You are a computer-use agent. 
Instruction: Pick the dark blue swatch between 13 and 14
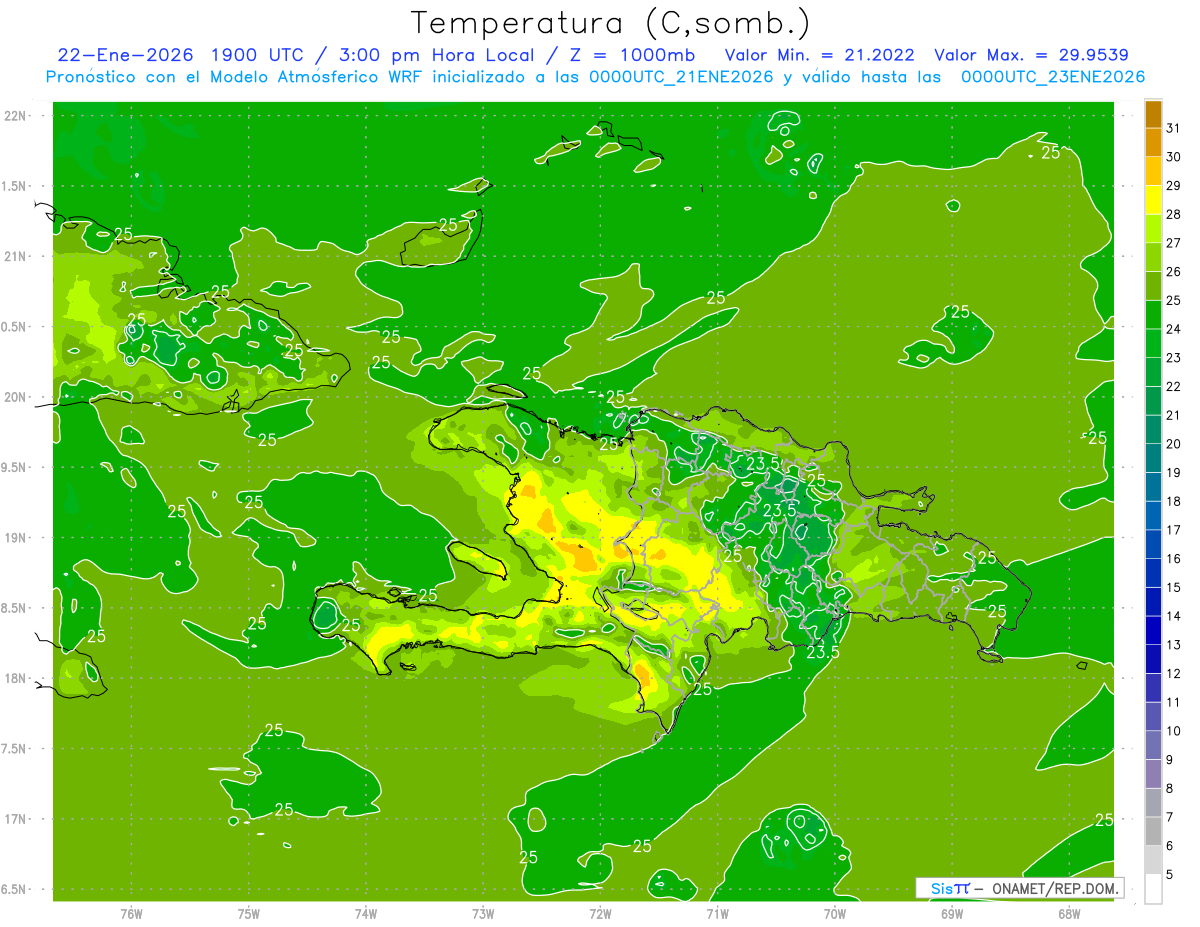coord(1153,630)
